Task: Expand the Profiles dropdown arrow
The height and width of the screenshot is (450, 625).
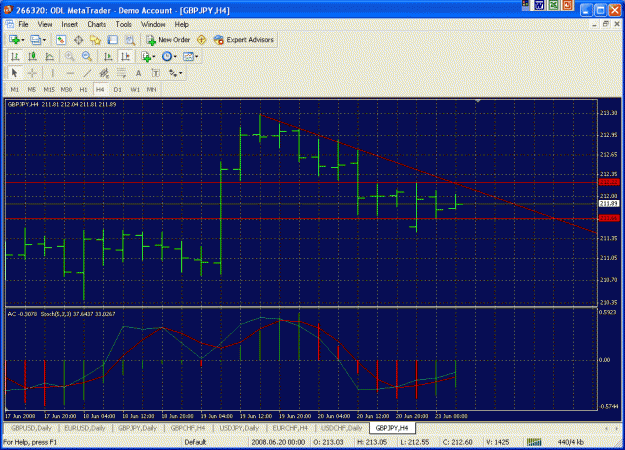Action: (44, 40)
